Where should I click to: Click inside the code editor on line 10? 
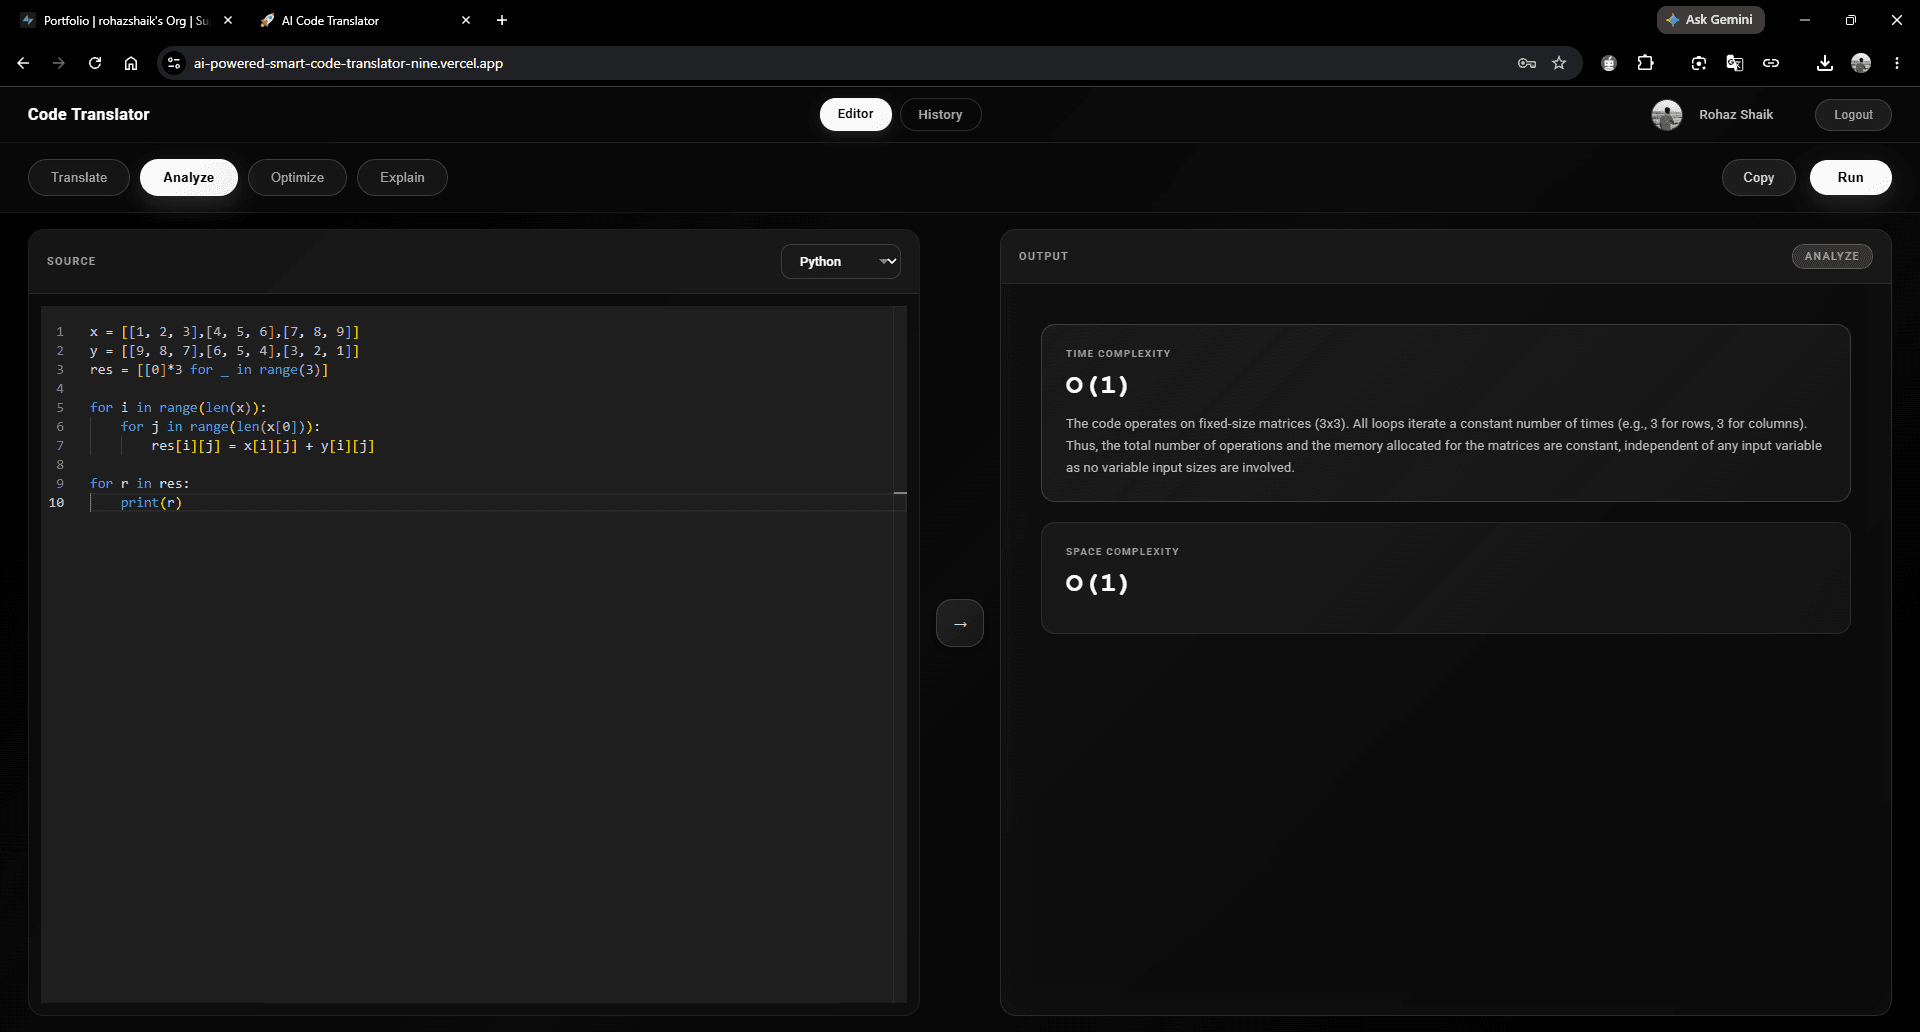click(x=500, y=502)
